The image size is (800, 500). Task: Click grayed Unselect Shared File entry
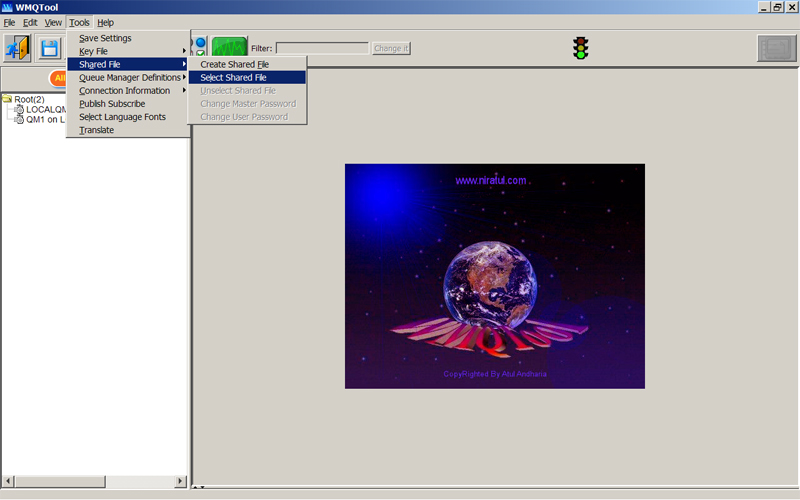tap(247, 91)
